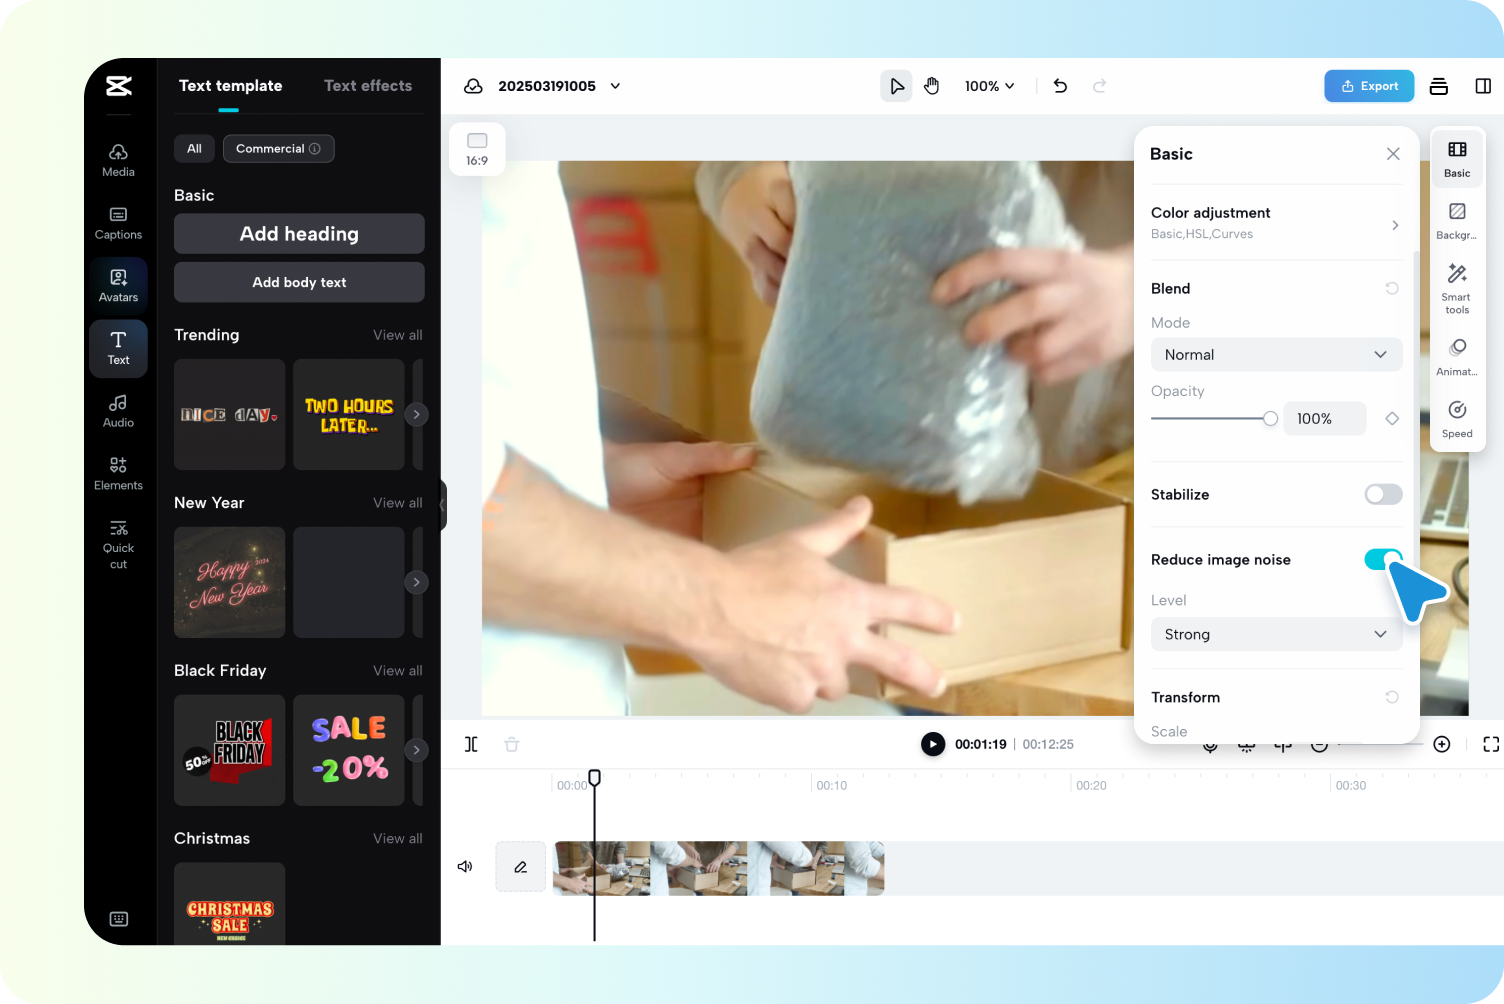View all New Year templates

pyautogui.click(x=398, y=503)
